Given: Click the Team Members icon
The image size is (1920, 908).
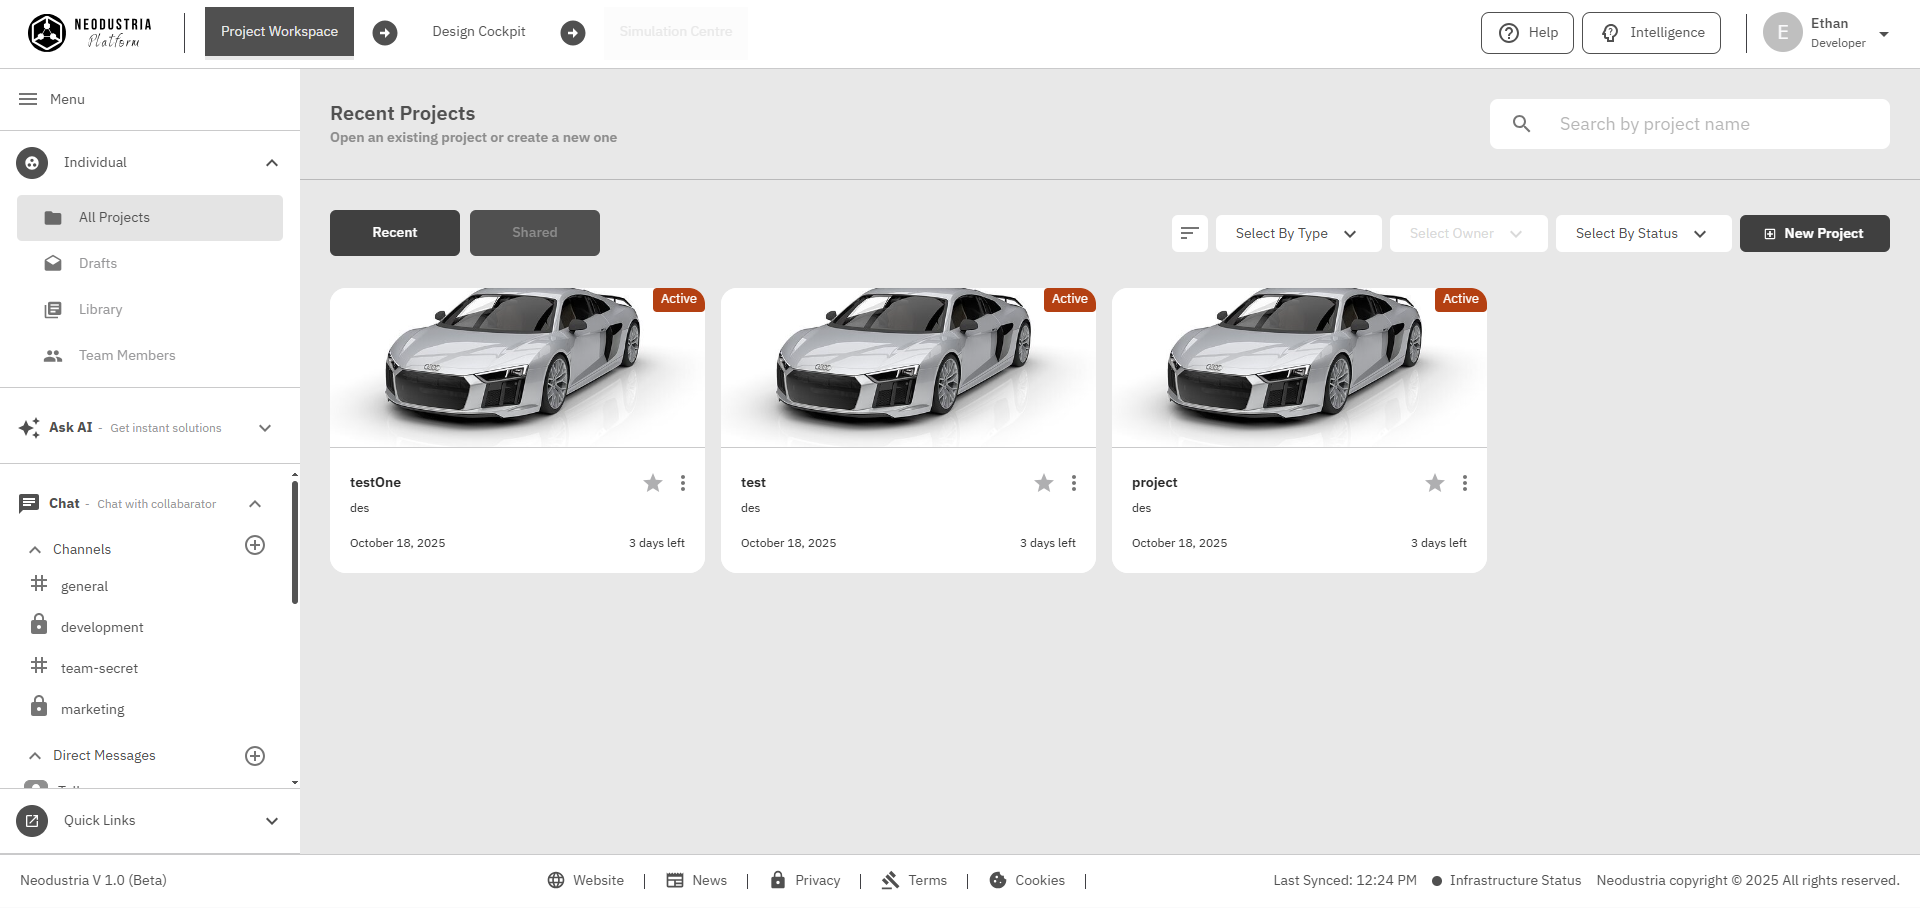Looking at the screenshot, I should [x=52, y=355].
